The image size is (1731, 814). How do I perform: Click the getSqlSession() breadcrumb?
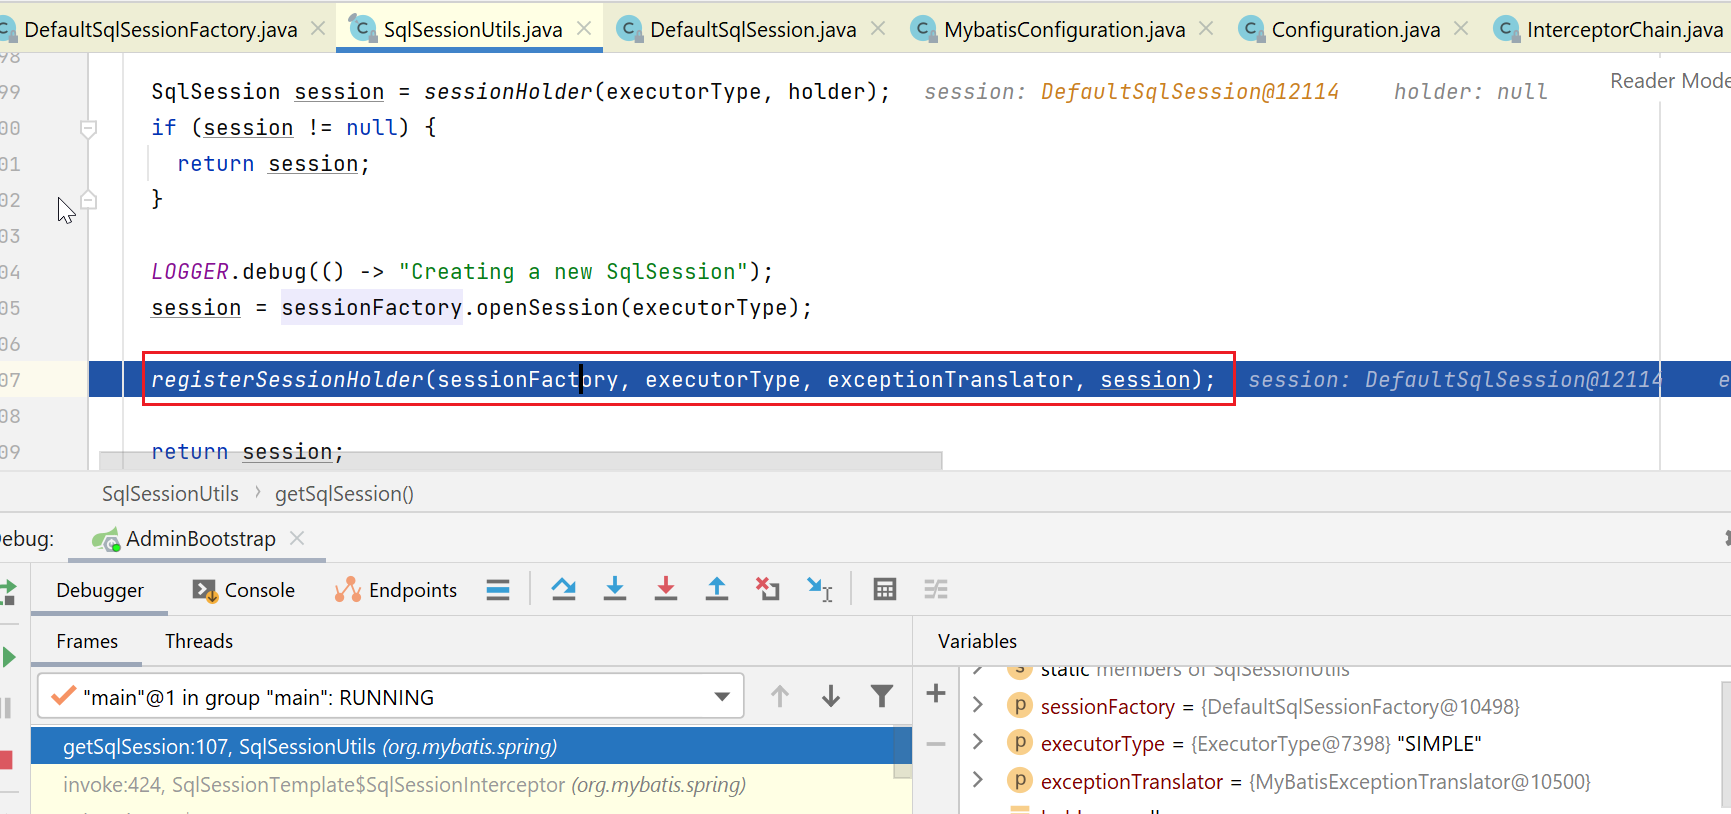click(x=344, y=494)
